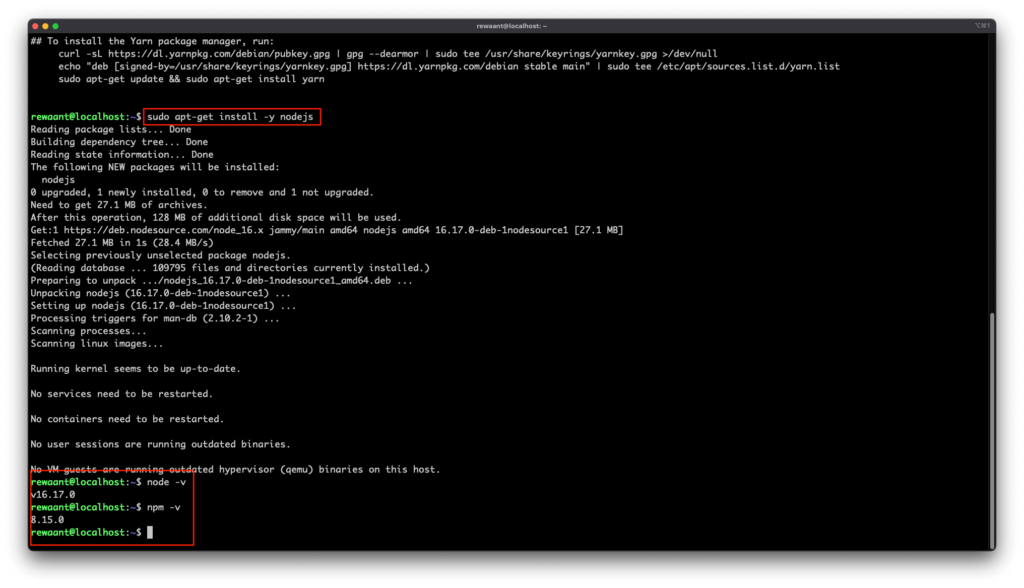1024x588 pixels.
Task: Click 'Setting up nodejs' line
Action: pos(163,306)
